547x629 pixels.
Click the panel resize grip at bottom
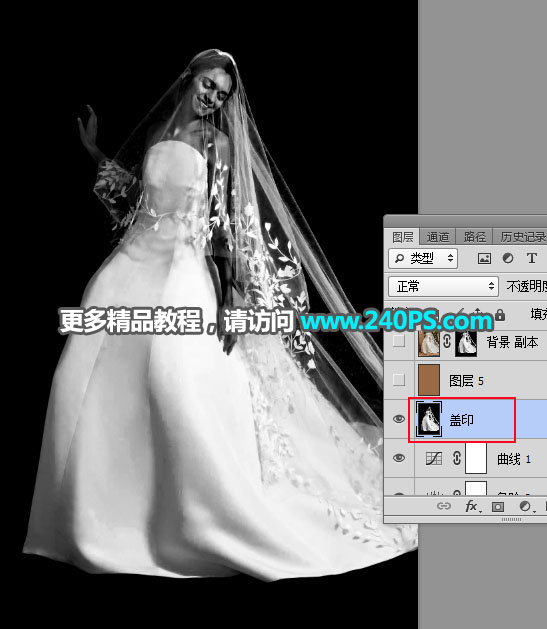click(511, 519)
